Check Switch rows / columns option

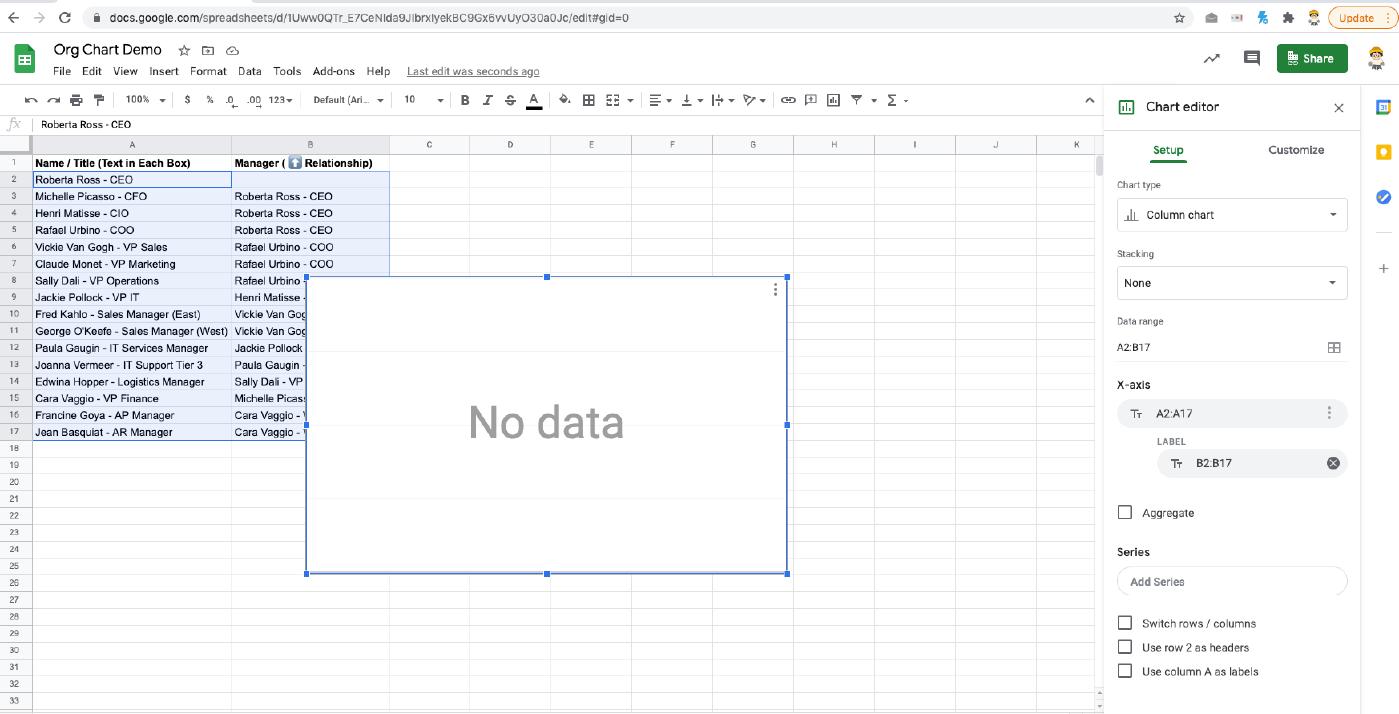click(x=1125, y=623)
